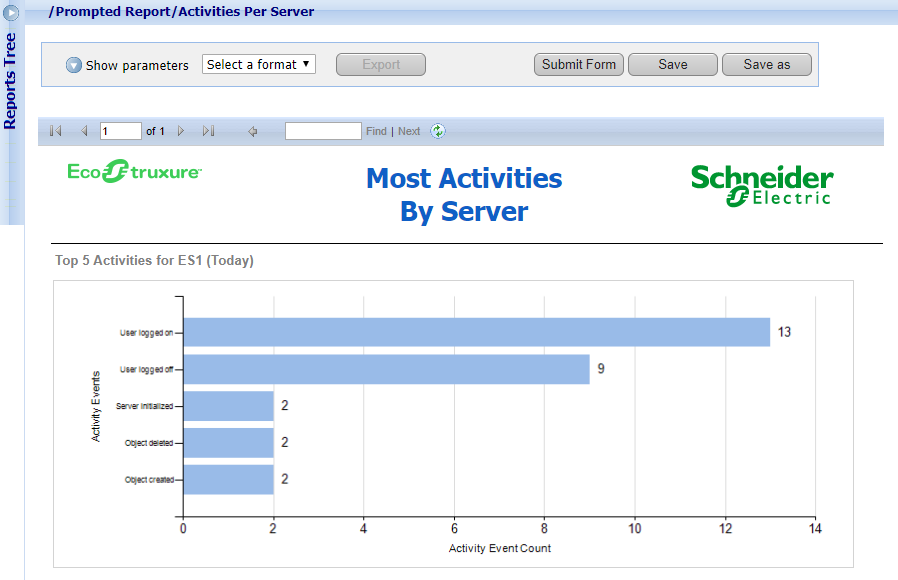Toggle the Show parameters arrow icon
Screen dimensions: 898x580
(x=73, y=65)
